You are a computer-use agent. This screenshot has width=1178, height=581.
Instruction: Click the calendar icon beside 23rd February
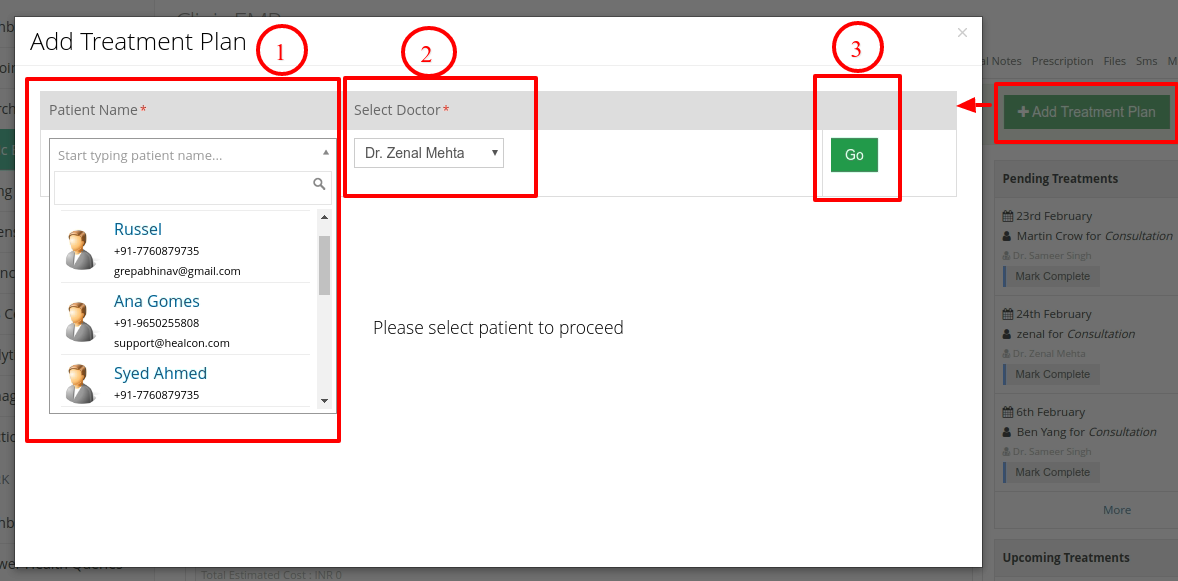1007,216
